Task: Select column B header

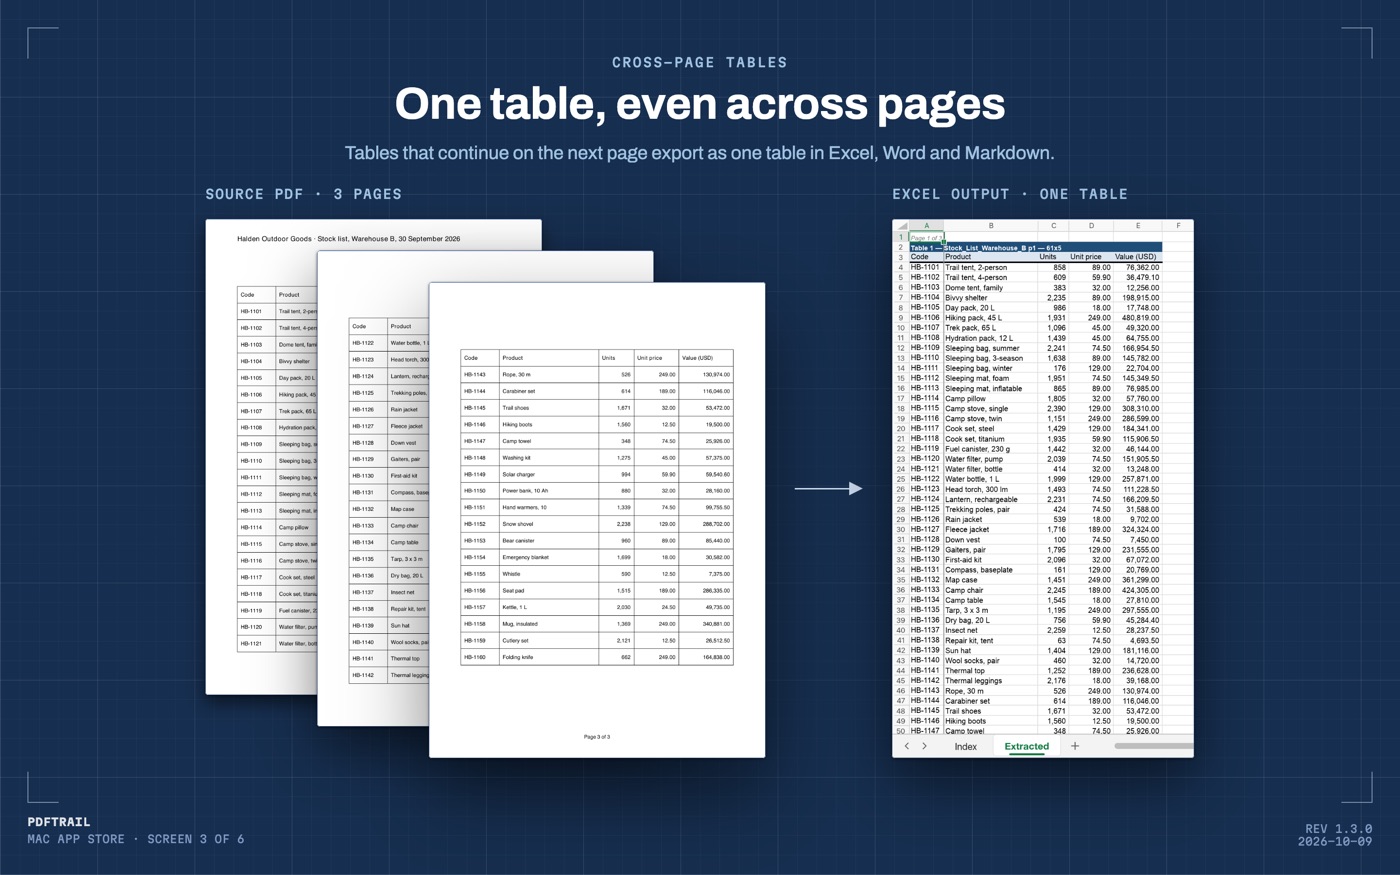Action: click(x=990, y=226)
